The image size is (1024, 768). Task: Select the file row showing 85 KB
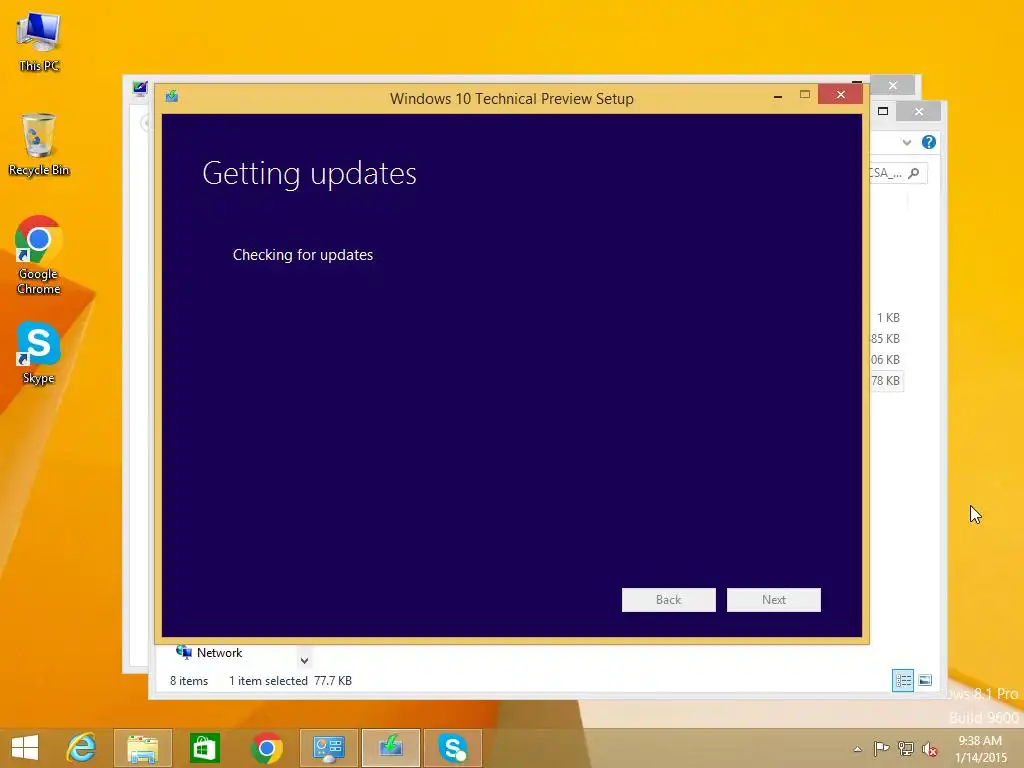pyautogui.click(x=887, y=338)
